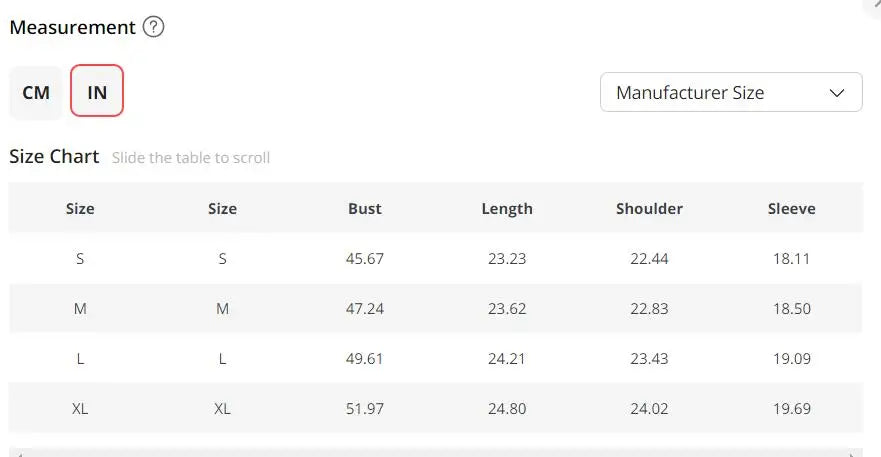
Task: Click the 'Slide the table to scroll' hint
Action: point(191,158)
